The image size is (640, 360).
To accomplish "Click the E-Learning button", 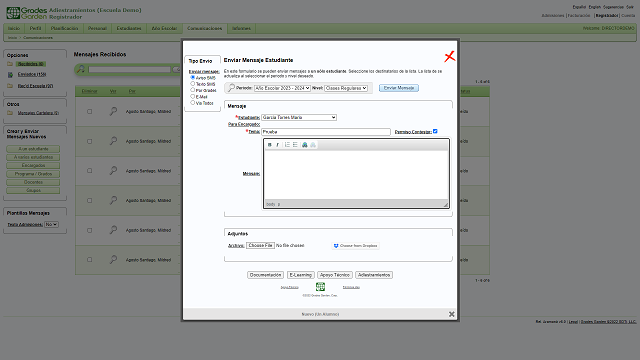I will [x=301, y=275].
